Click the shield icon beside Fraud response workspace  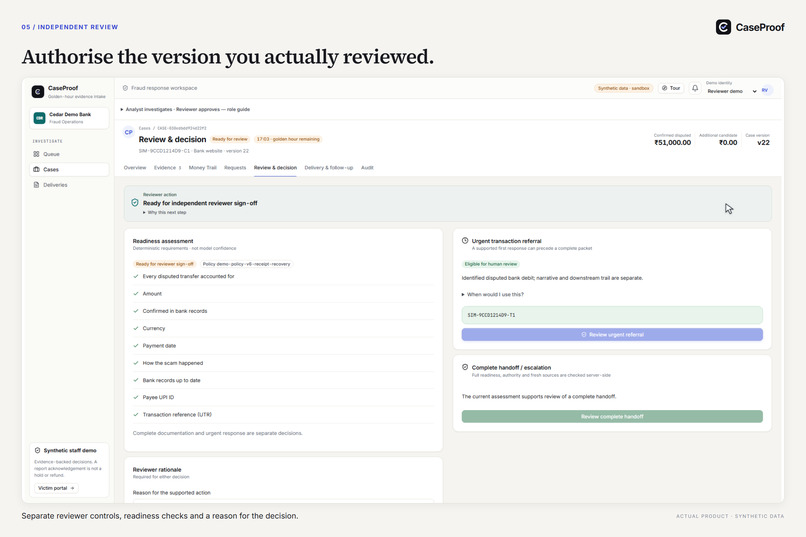point(125,88)
